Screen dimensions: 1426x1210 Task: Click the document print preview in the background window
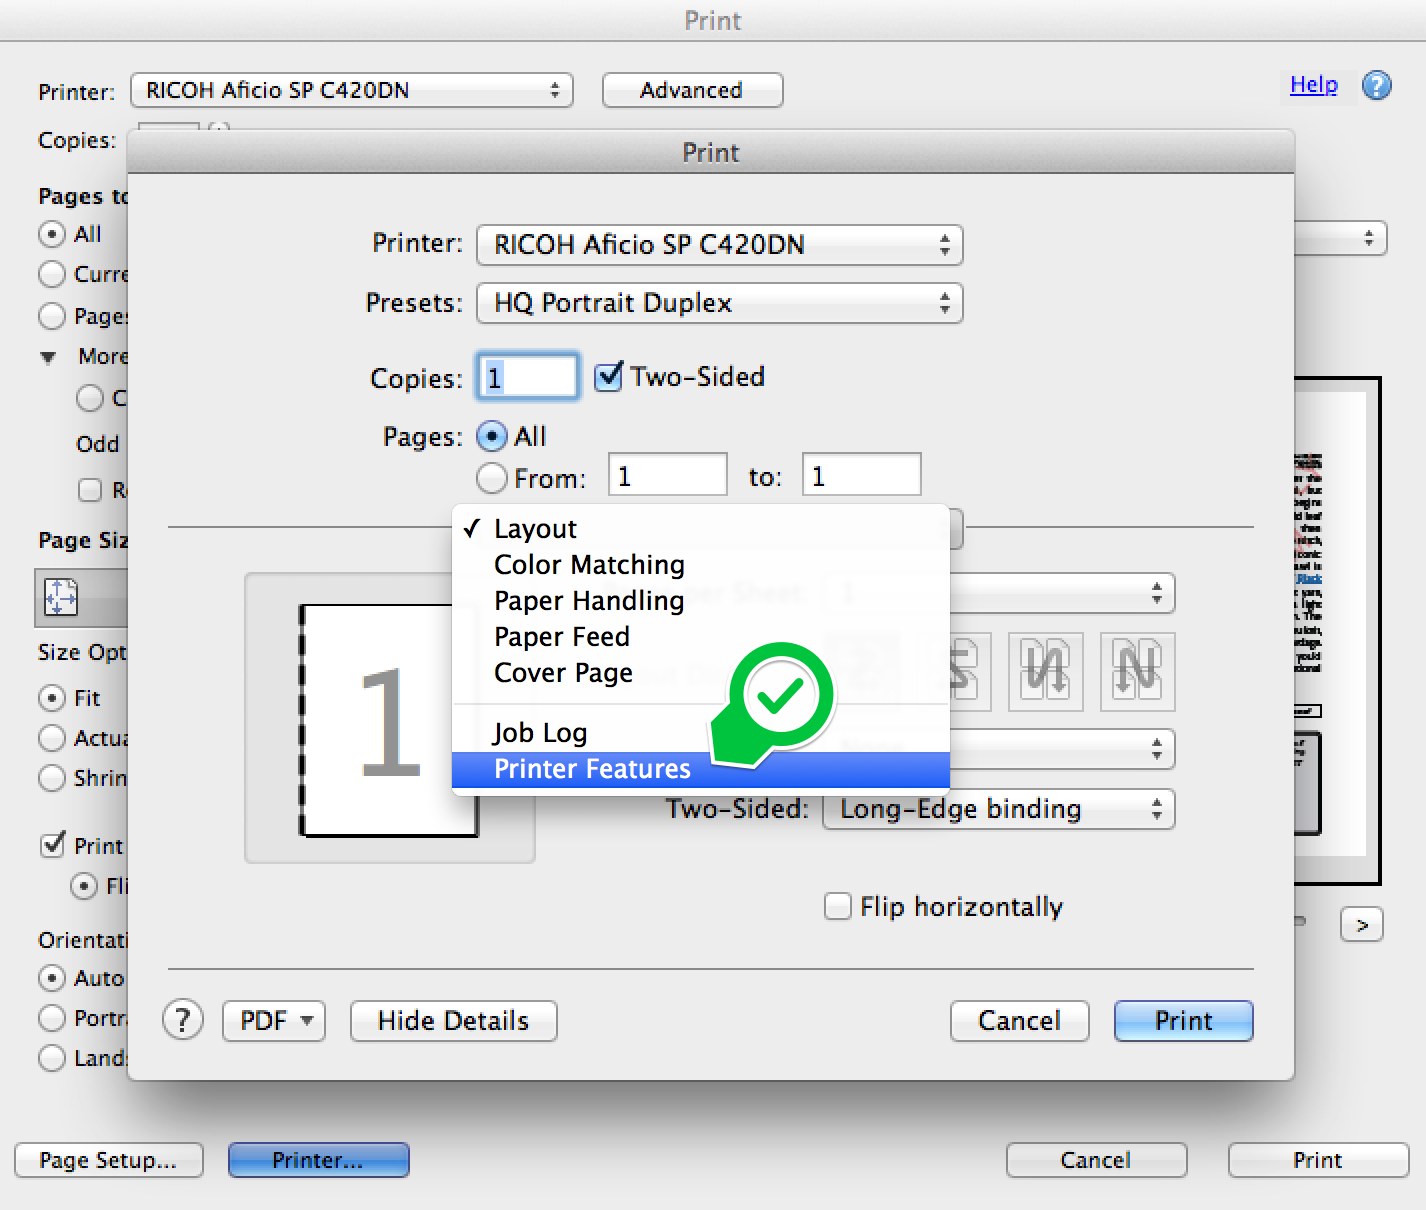[1338, 630]
